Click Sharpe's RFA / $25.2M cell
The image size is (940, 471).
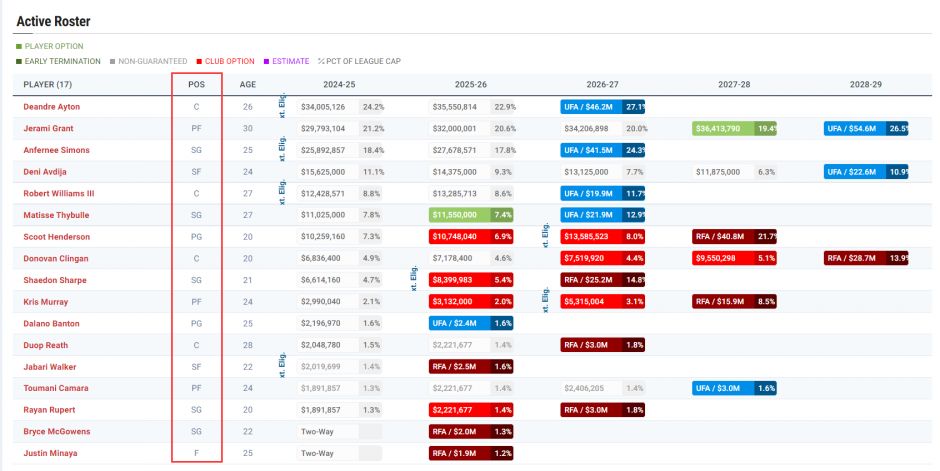(x=602, y=280)
